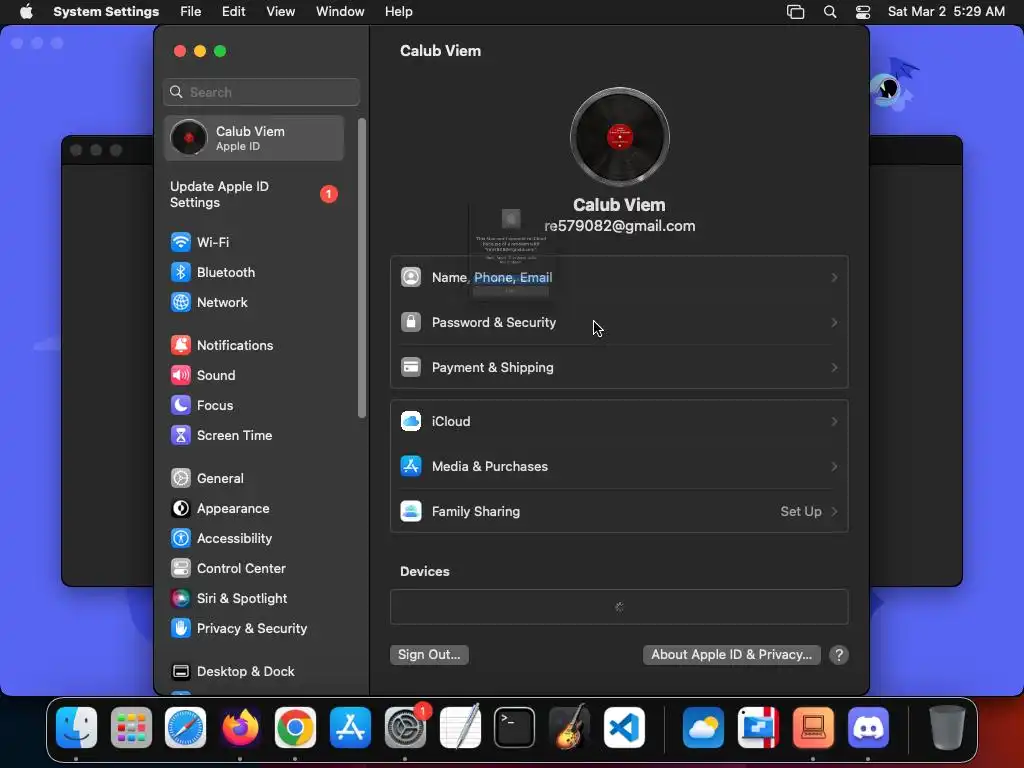This screenshot has height=768, width=1024.
Task: Open Siri & Spotlight icon
Action: [180, 599]
